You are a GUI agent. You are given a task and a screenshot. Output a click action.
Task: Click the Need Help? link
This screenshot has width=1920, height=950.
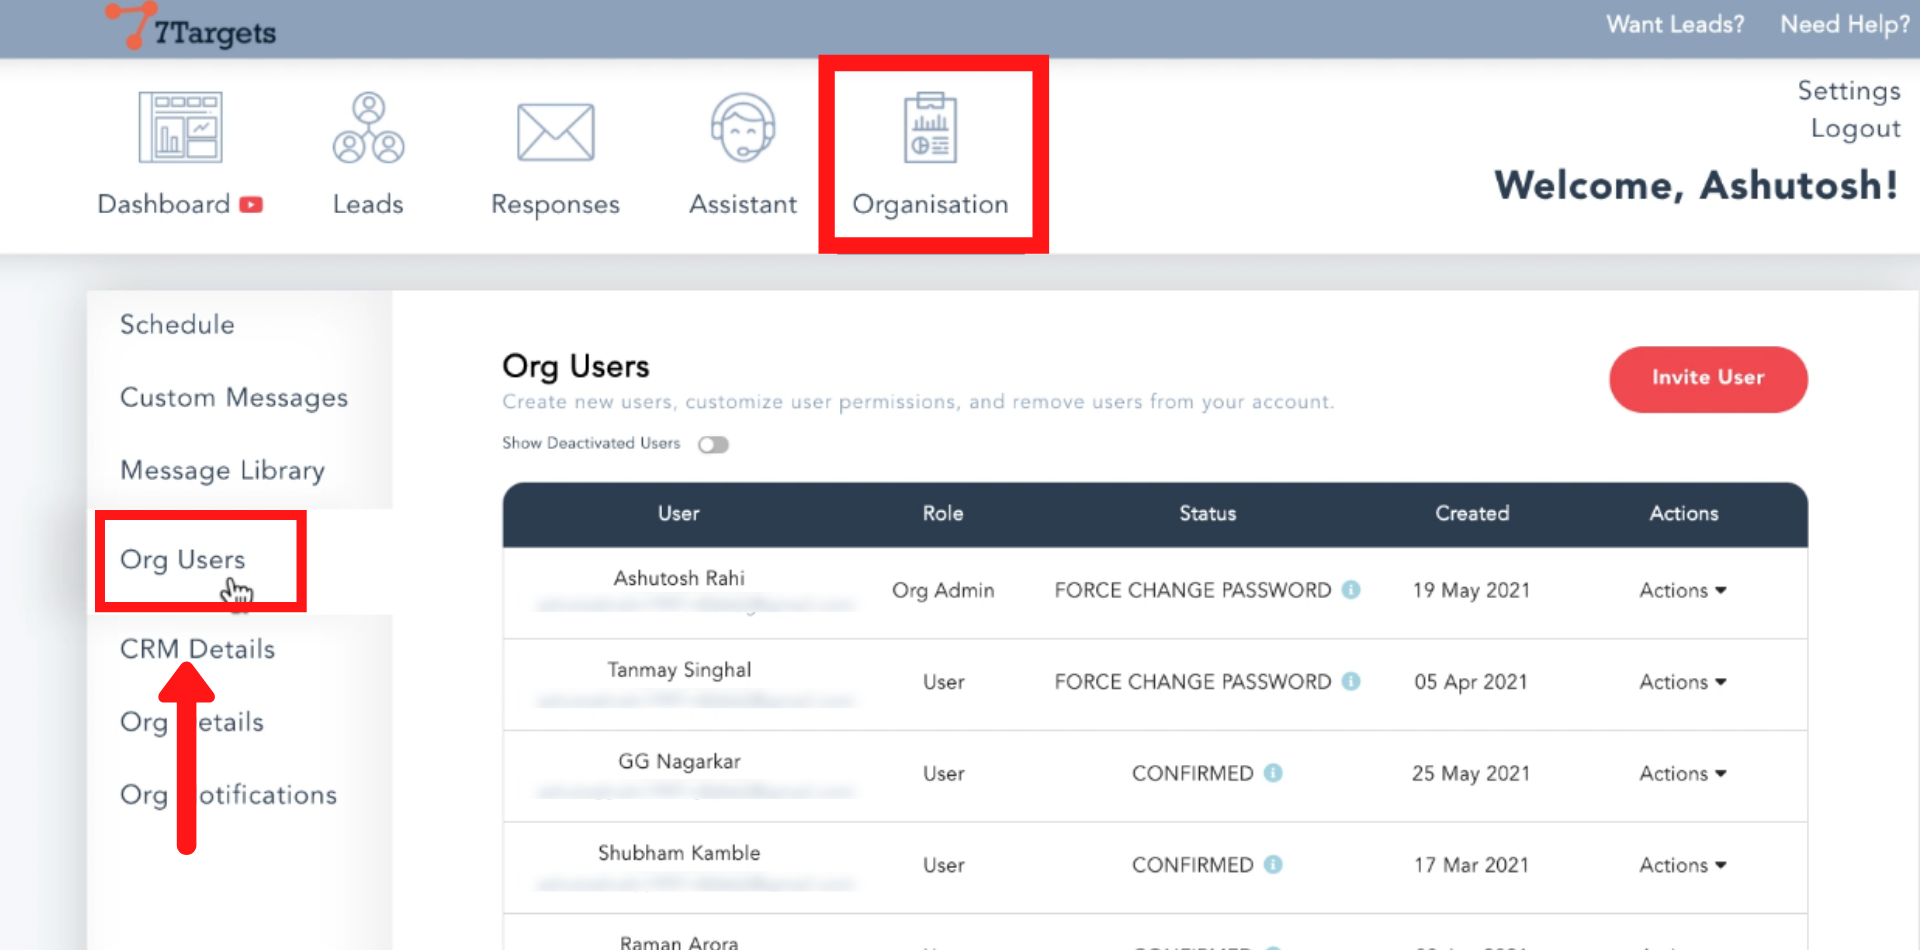point(1844,25)
